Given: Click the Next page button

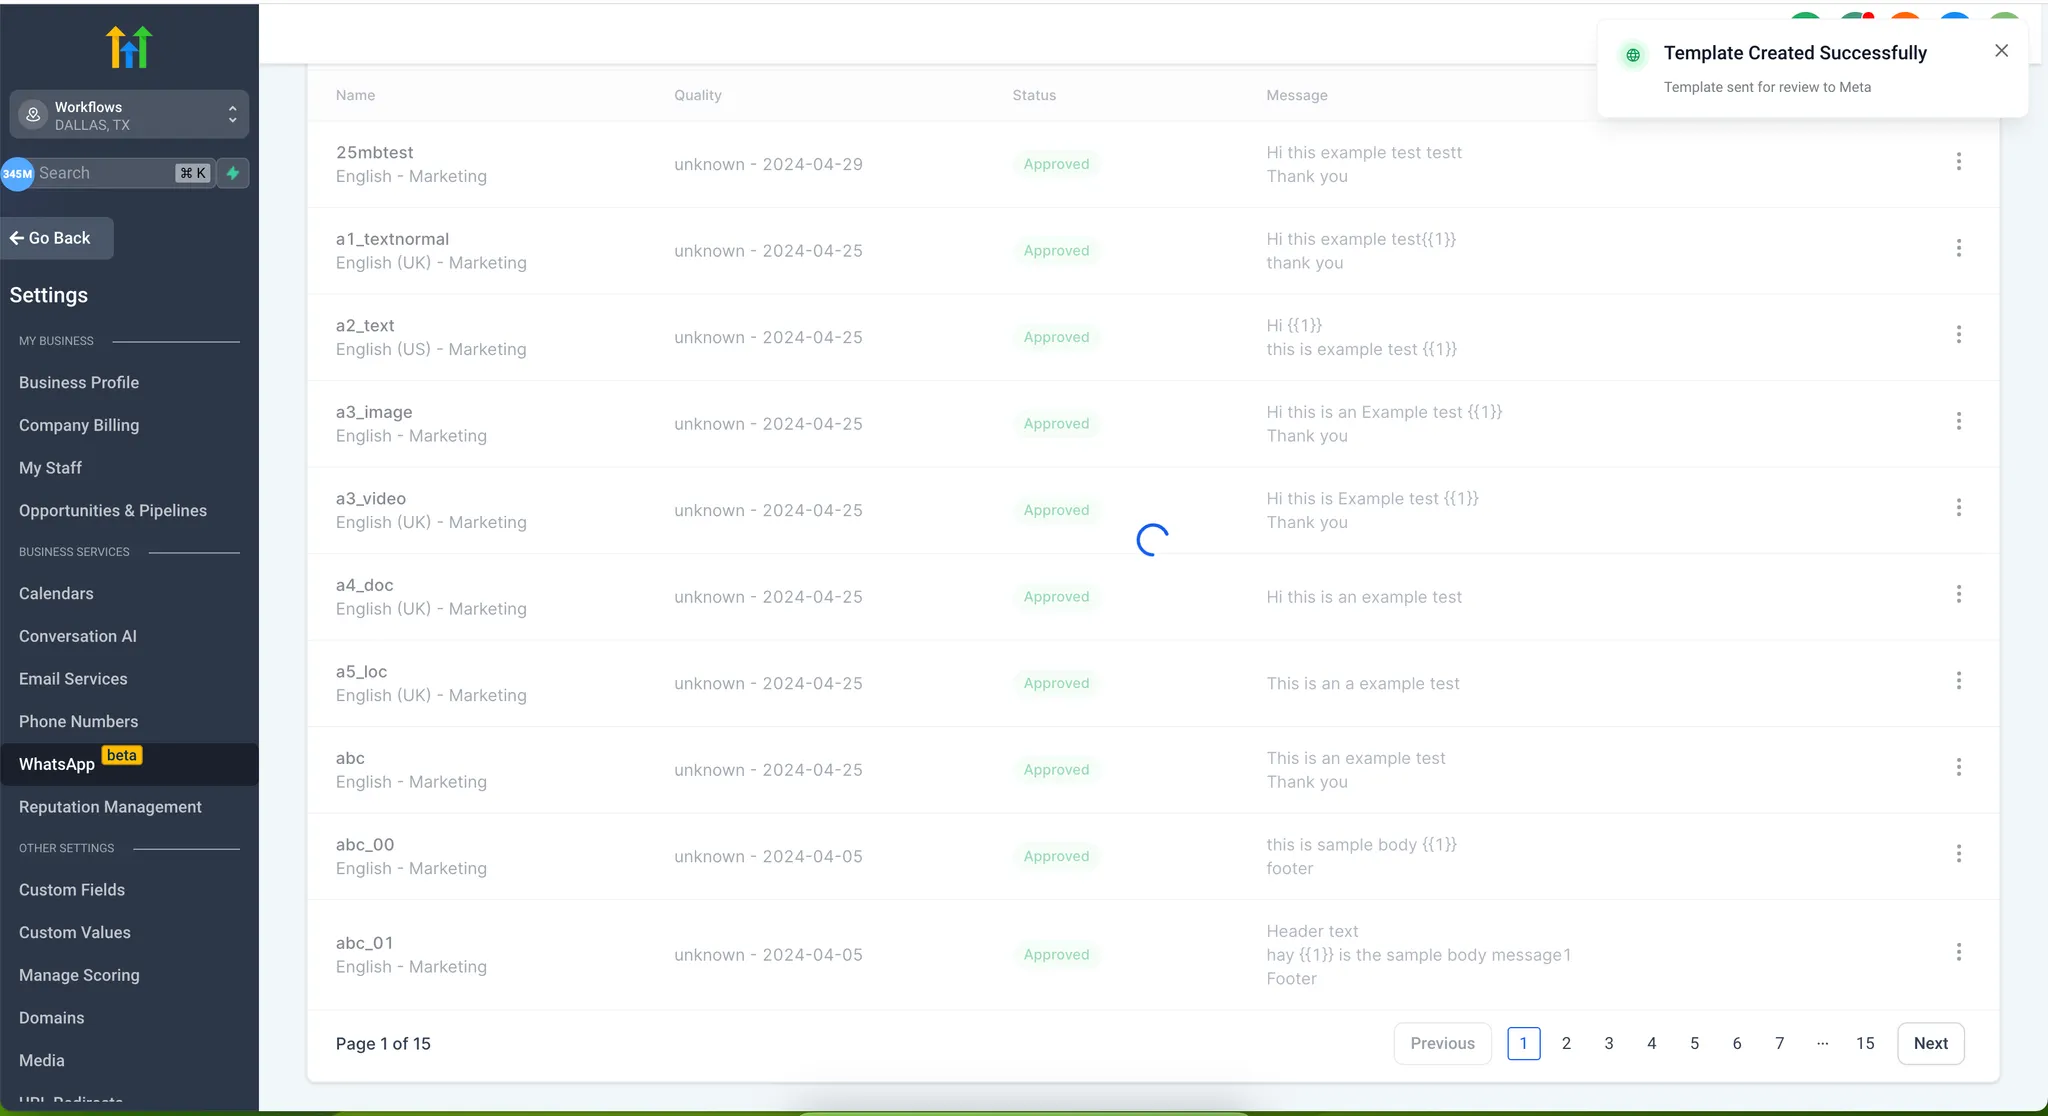Looking at the screenshot, I should pyautogui.click(x=1930, y=1043).
